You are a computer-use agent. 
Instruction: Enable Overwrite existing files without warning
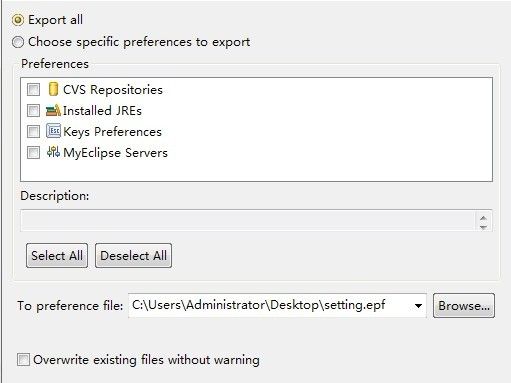(x=23, y=360)
